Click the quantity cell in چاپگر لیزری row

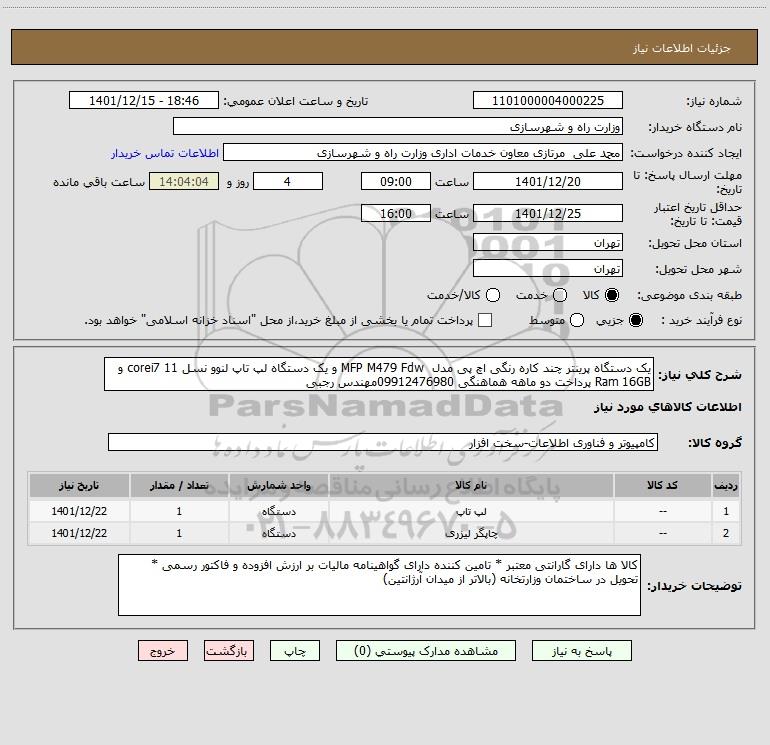[179, 533]
